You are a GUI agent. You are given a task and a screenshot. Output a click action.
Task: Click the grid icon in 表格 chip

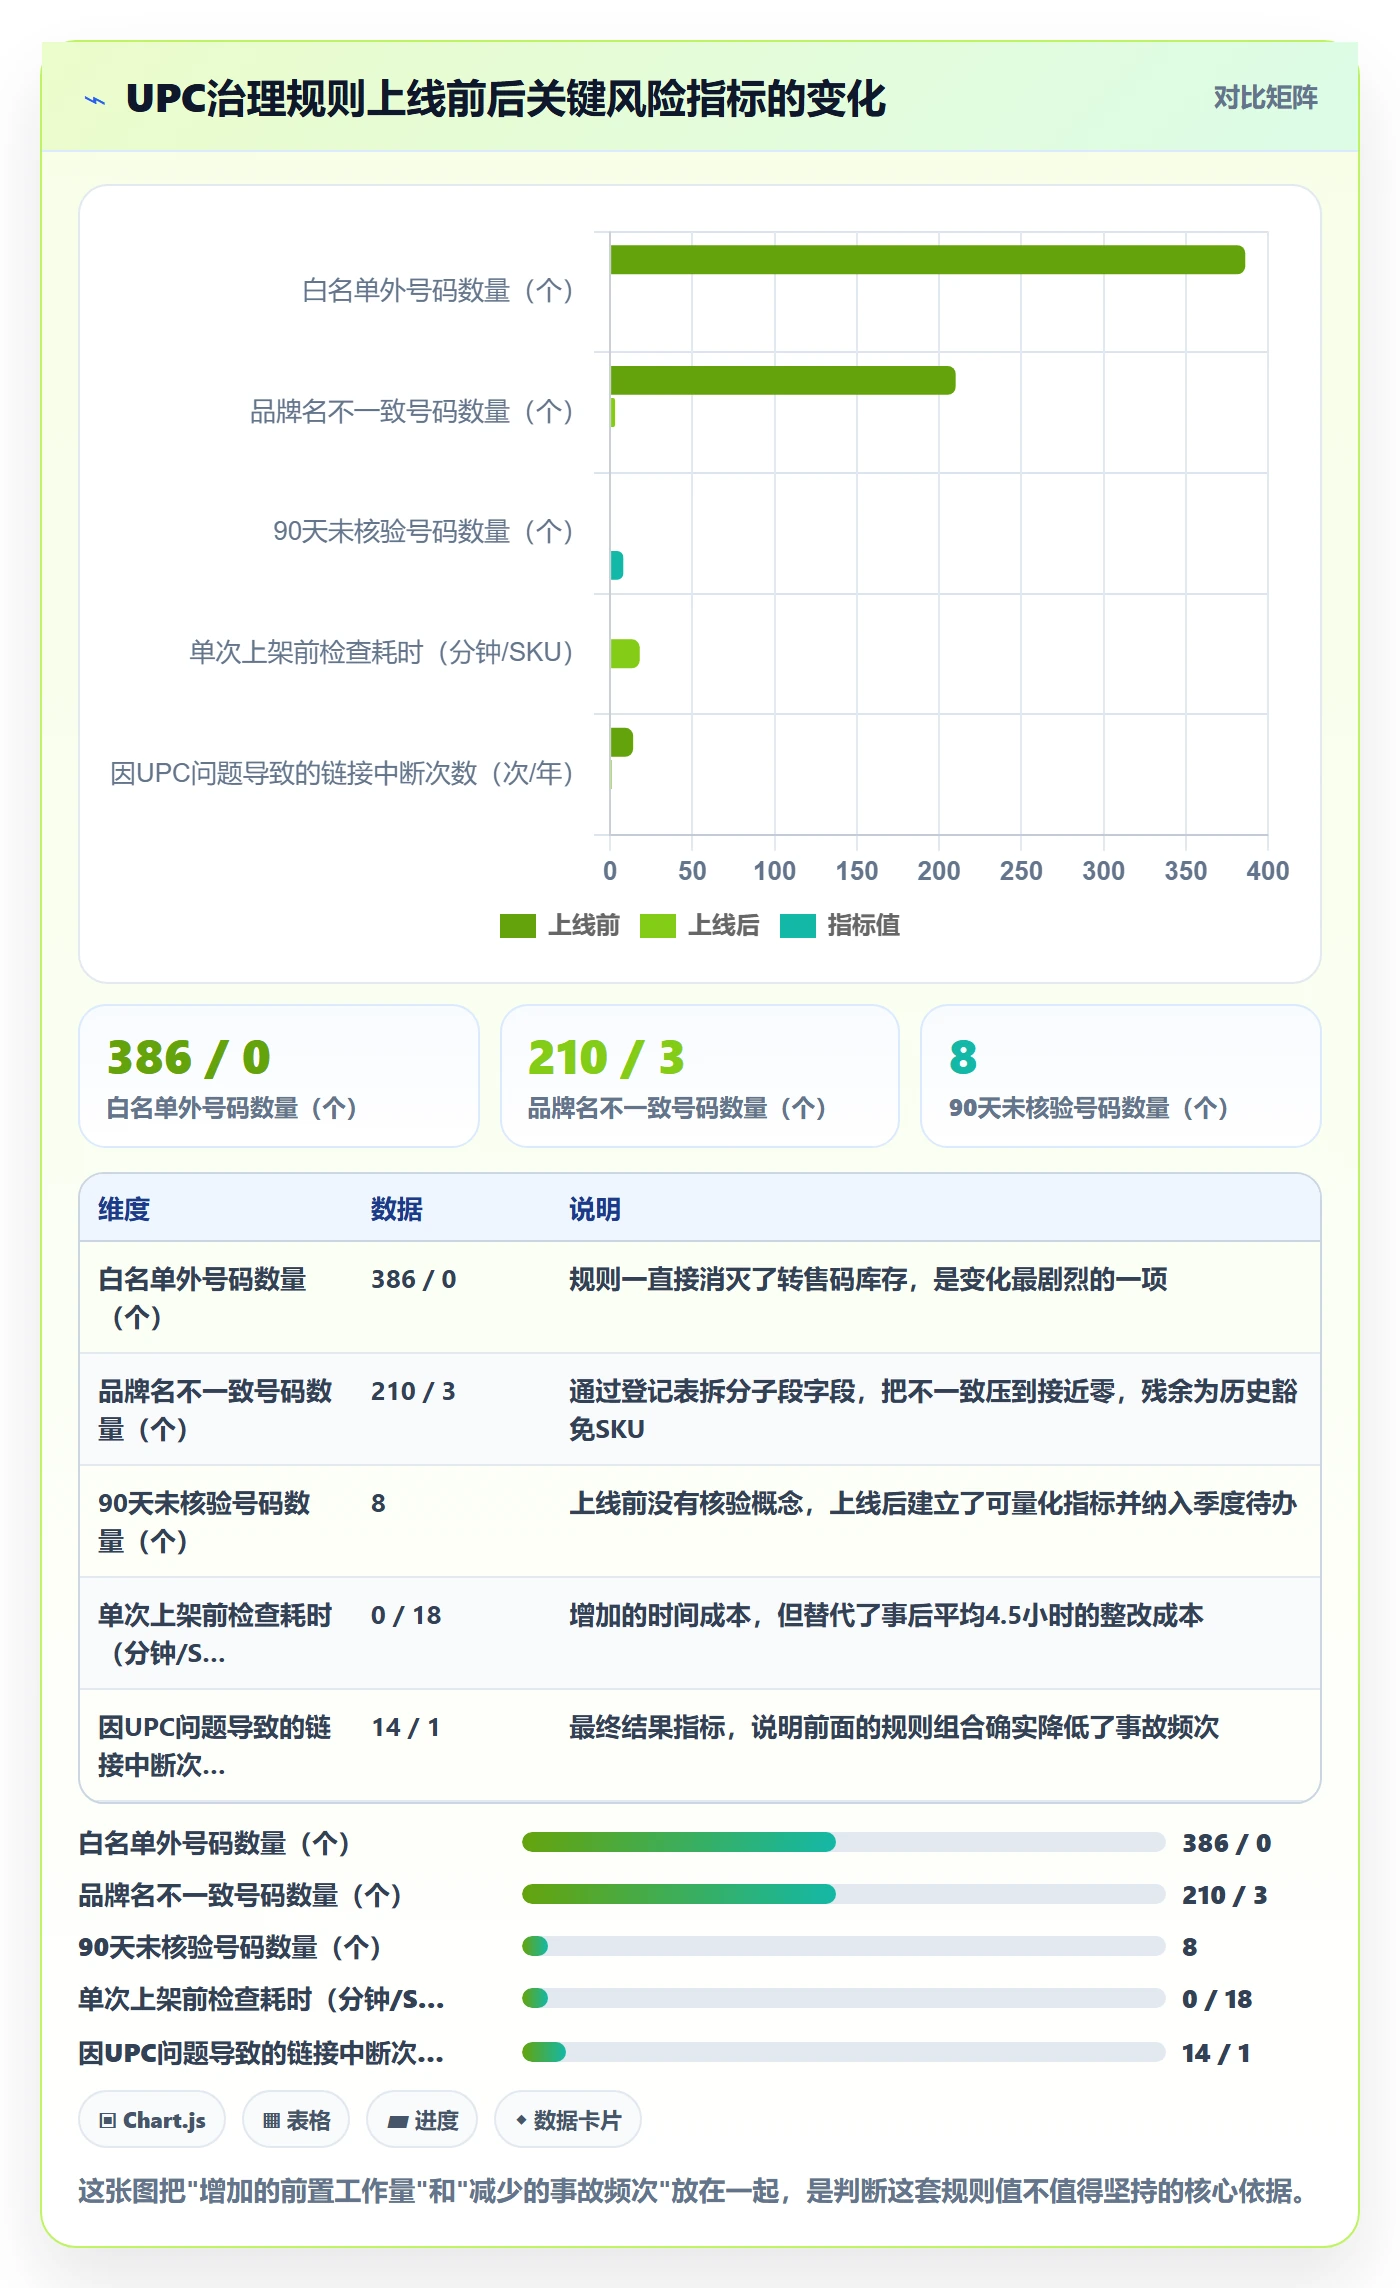pos(271,2120)
